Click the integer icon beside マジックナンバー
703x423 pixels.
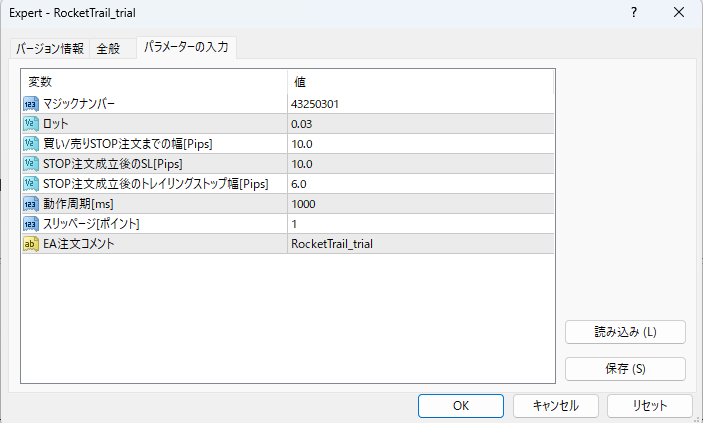(x=30, y=103)
